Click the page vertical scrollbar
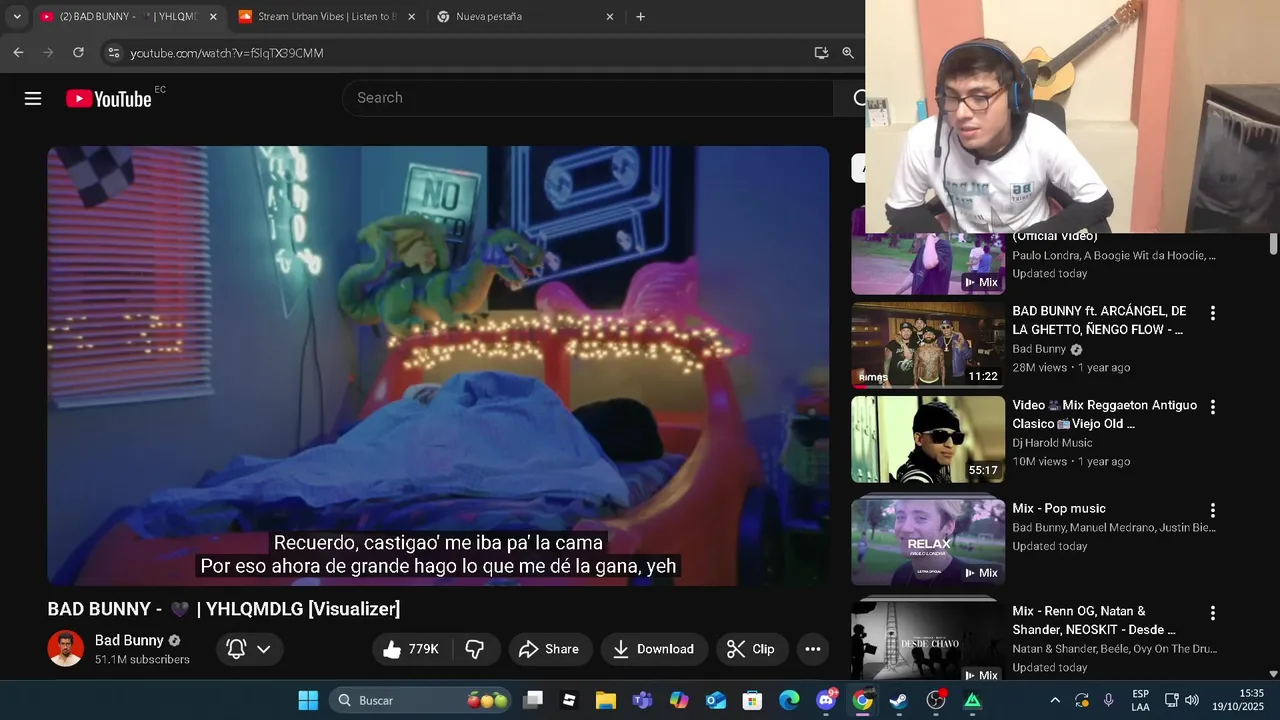Screen dimensions: 1280x720 pos(1273,244)
